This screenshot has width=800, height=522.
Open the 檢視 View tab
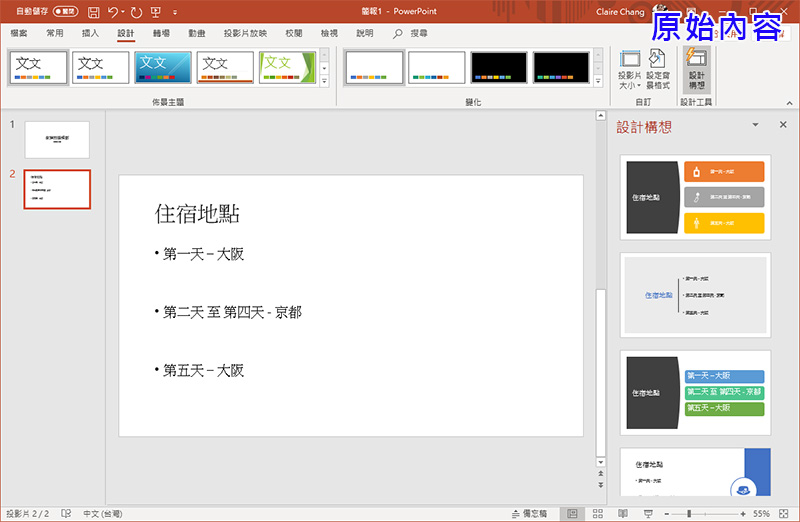tap(329, 33)
